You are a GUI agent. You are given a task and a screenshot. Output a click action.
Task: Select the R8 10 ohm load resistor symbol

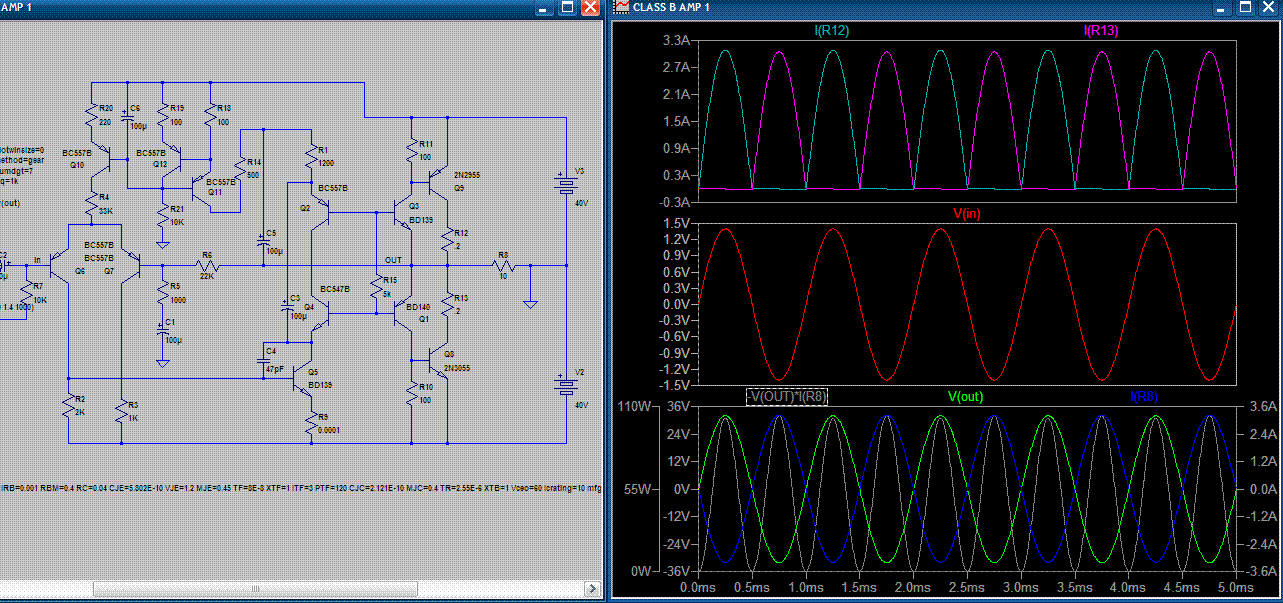tap(504, 266)
